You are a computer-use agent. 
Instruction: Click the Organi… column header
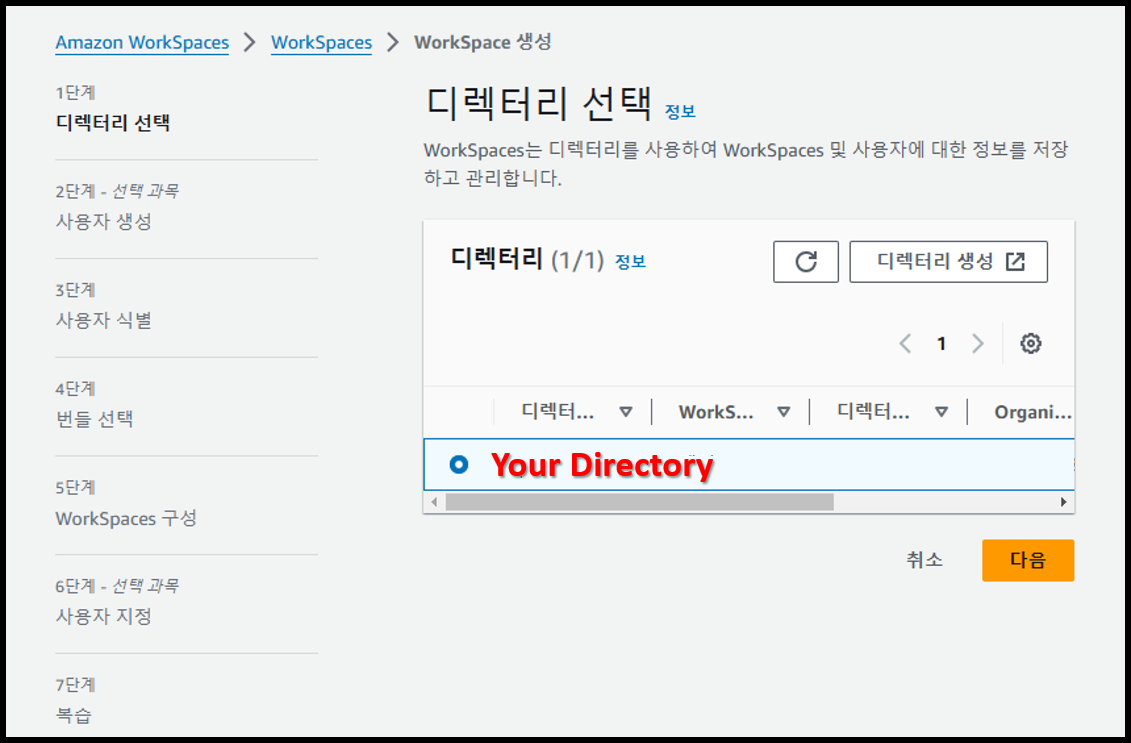click(1033, 412)
